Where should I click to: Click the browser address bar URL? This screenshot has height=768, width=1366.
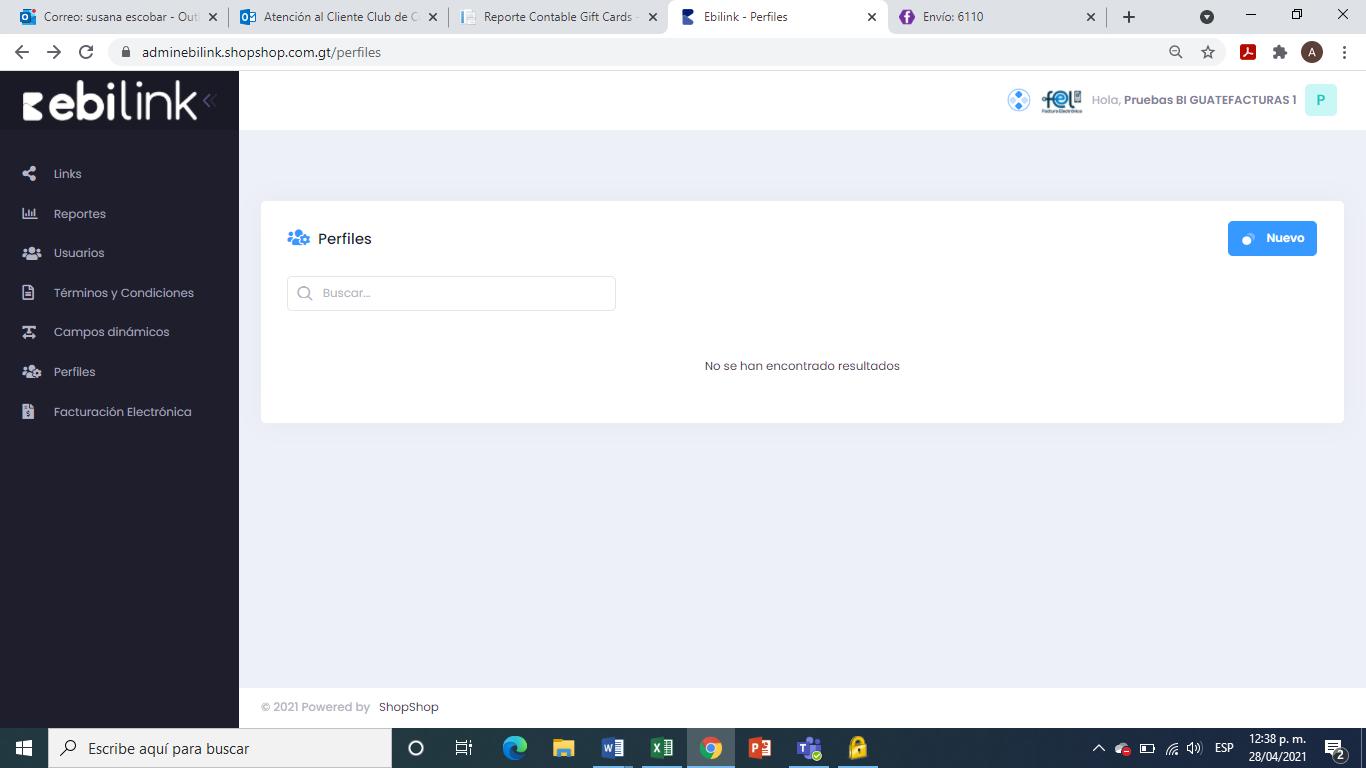tap(261, 52)
